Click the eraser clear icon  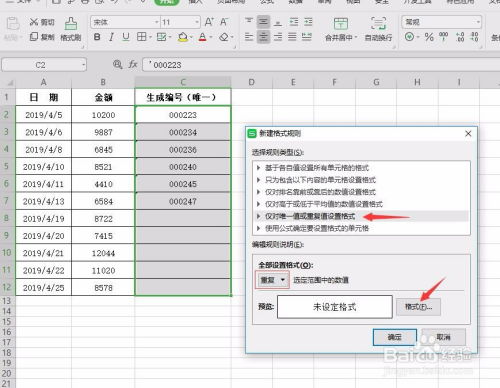click(x=224, y=37)
